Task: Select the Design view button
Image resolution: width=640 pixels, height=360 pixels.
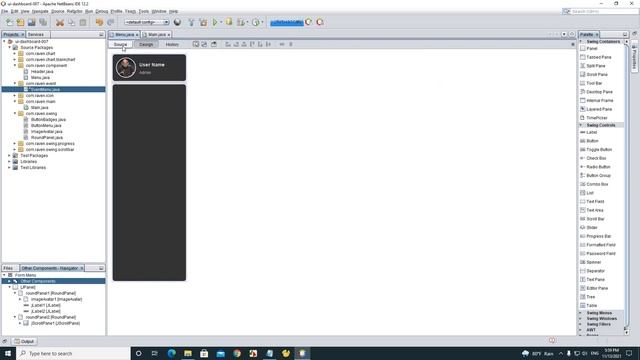Action: pyautogui.click(x=146, y=44)
